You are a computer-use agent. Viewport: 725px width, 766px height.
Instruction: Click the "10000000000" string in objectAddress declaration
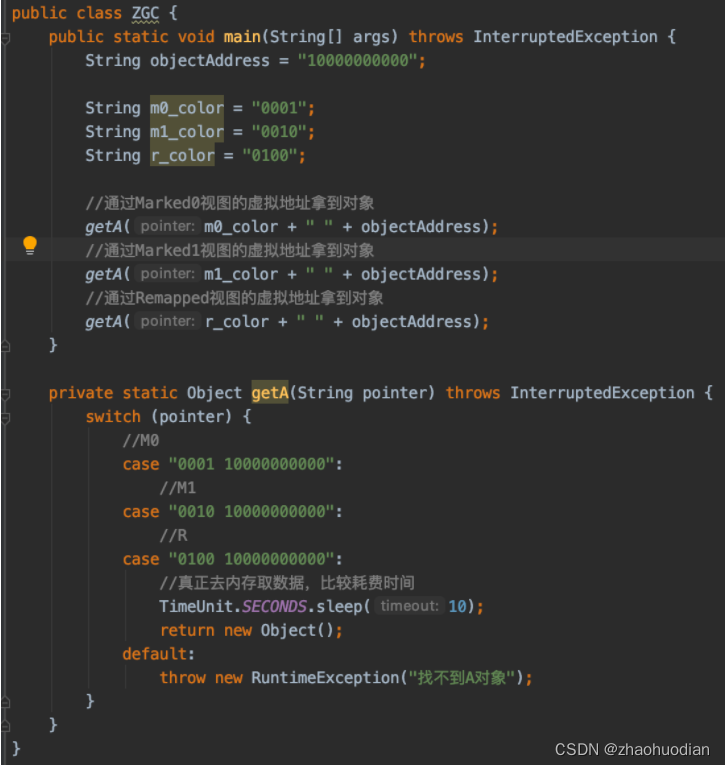pos(358,61)
